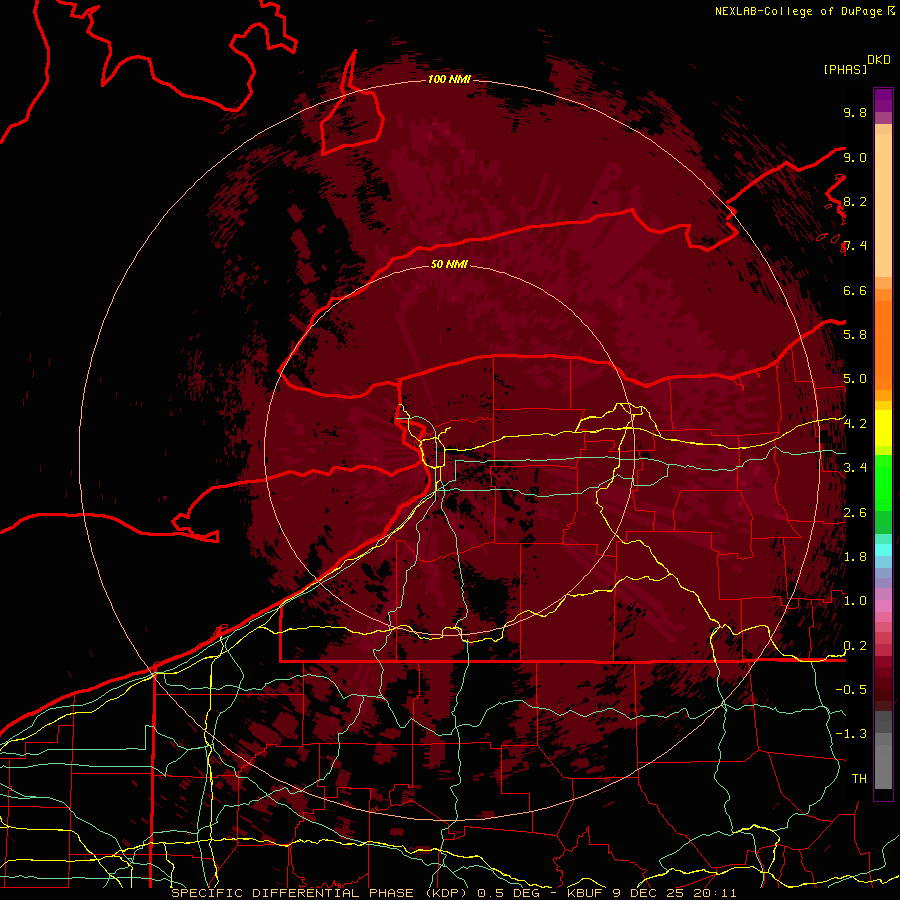This screenshot has height=900, width=900.
Task: Pick the purple band atop color scale
Action: (x=883, y=101)
